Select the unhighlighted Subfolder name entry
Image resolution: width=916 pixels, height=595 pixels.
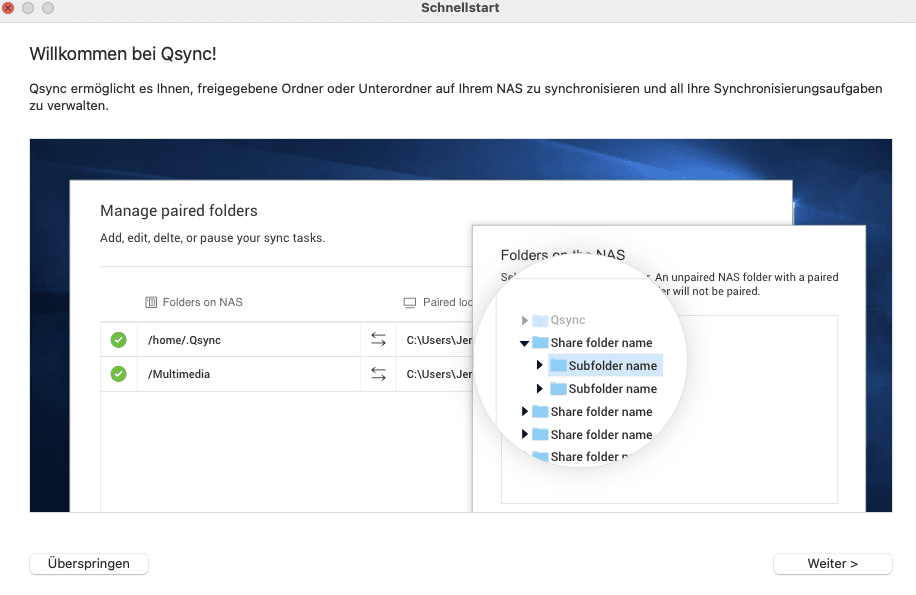(x=605, y=388)
